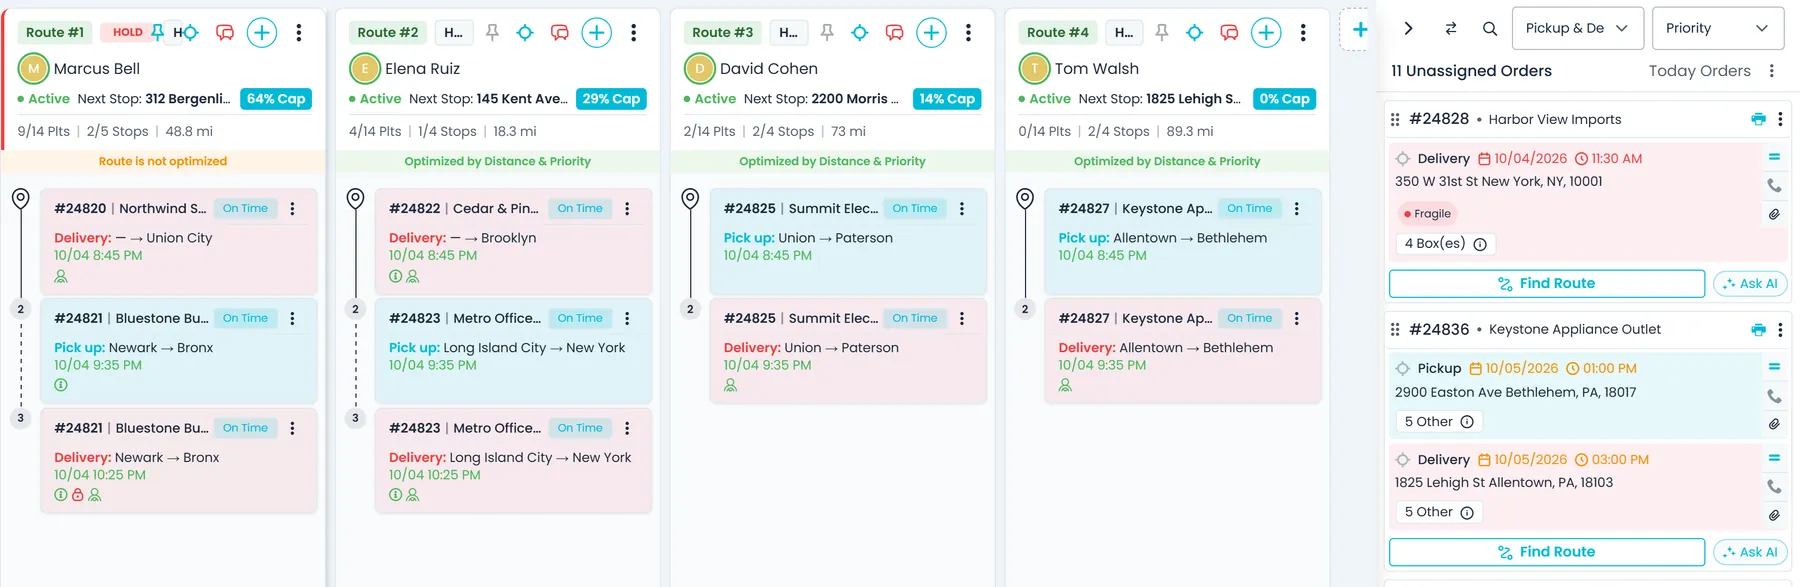Open the Priority sort dropdown
This screenshot has height=587, width=1800.
coord(1717,28)
